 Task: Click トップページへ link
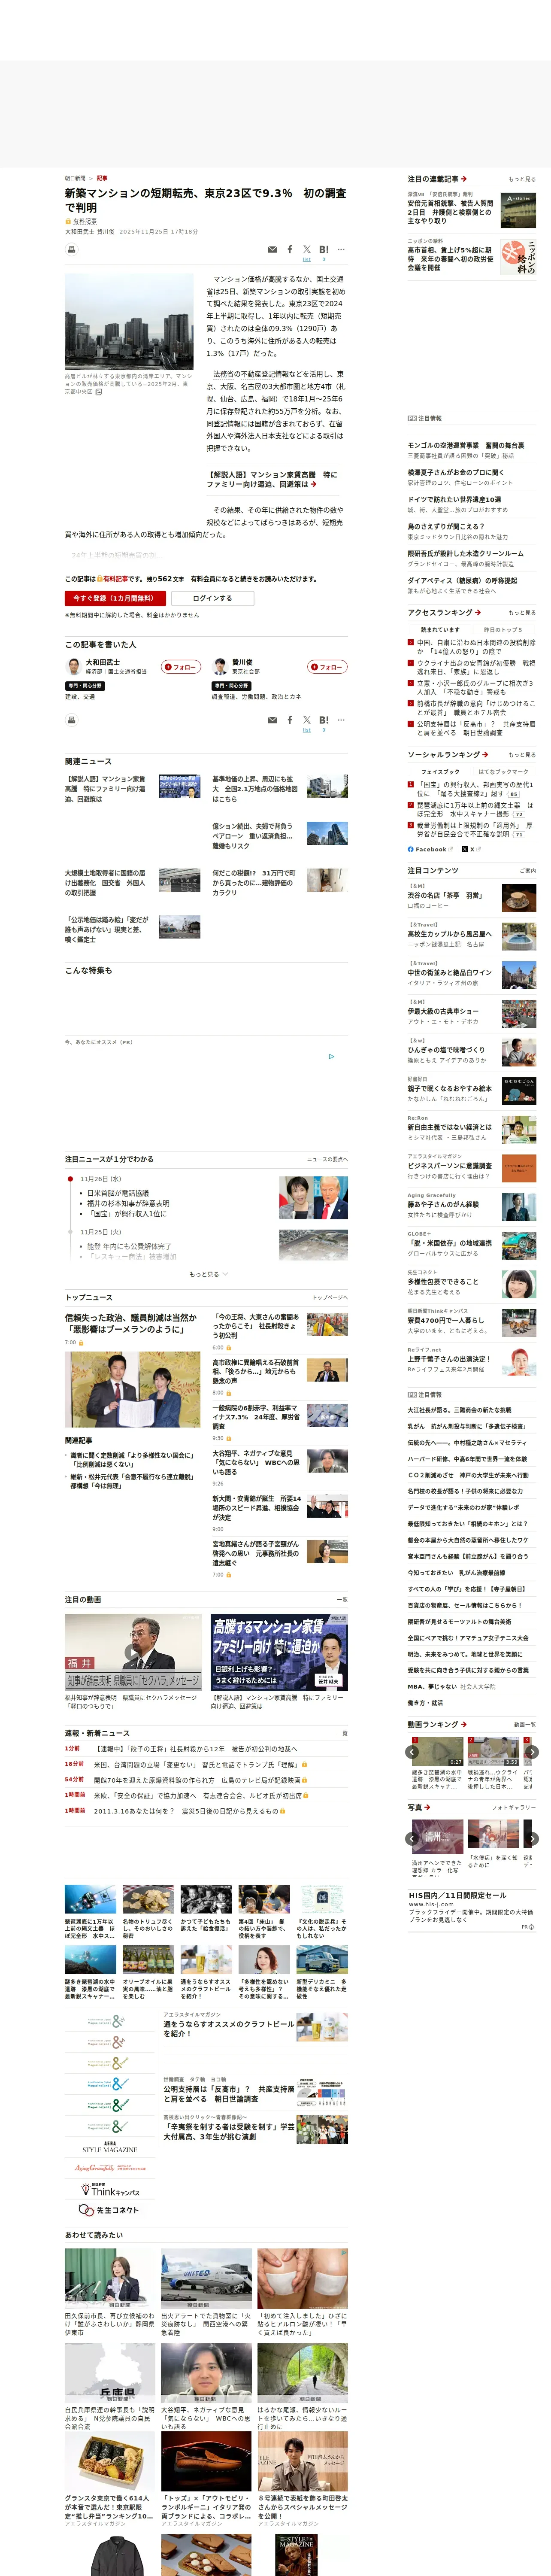(x=330, y=1298)
